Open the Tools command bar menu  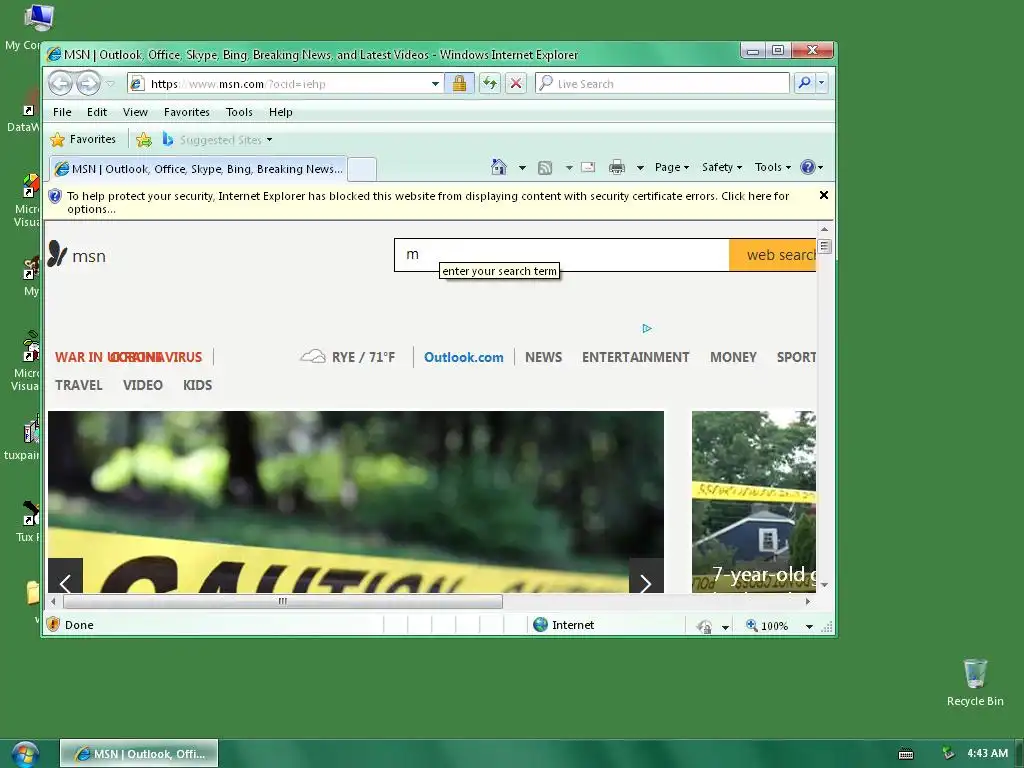[x=773, y=167]
